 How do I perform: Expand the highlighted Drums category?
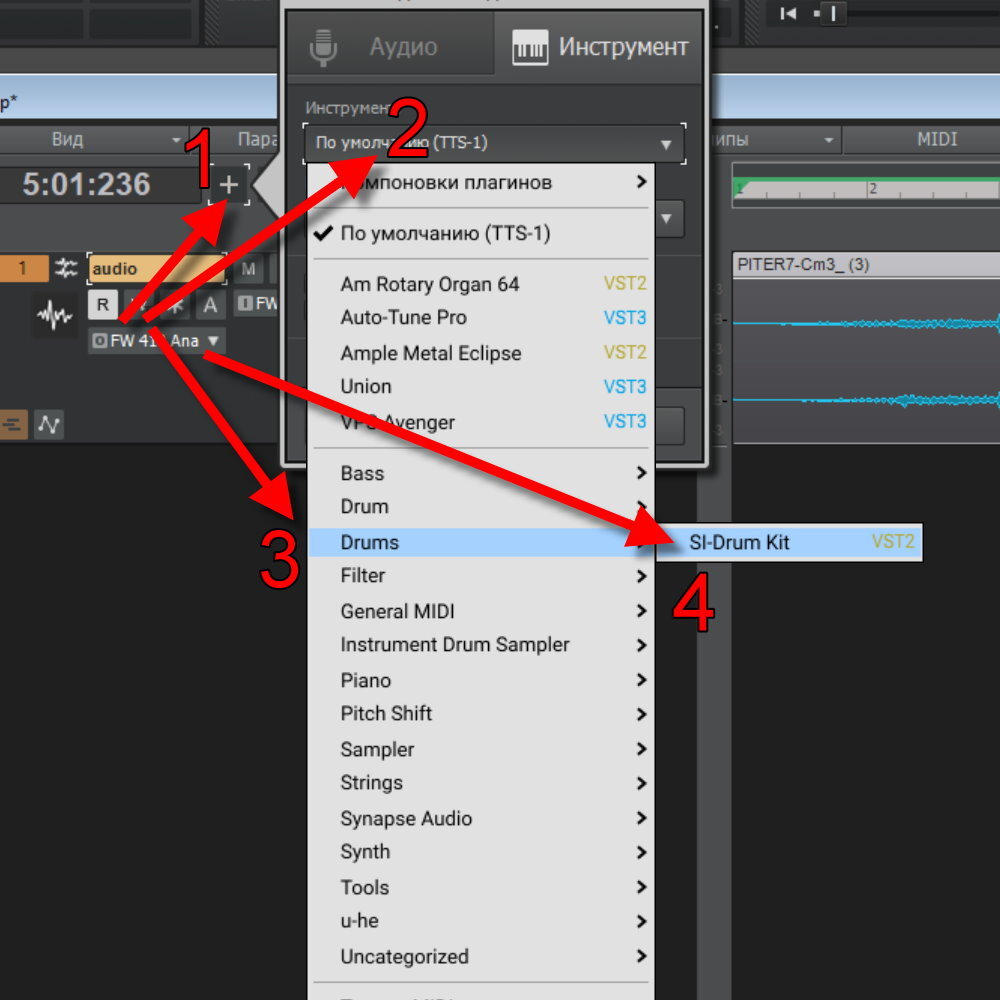[x=482, y=542]
